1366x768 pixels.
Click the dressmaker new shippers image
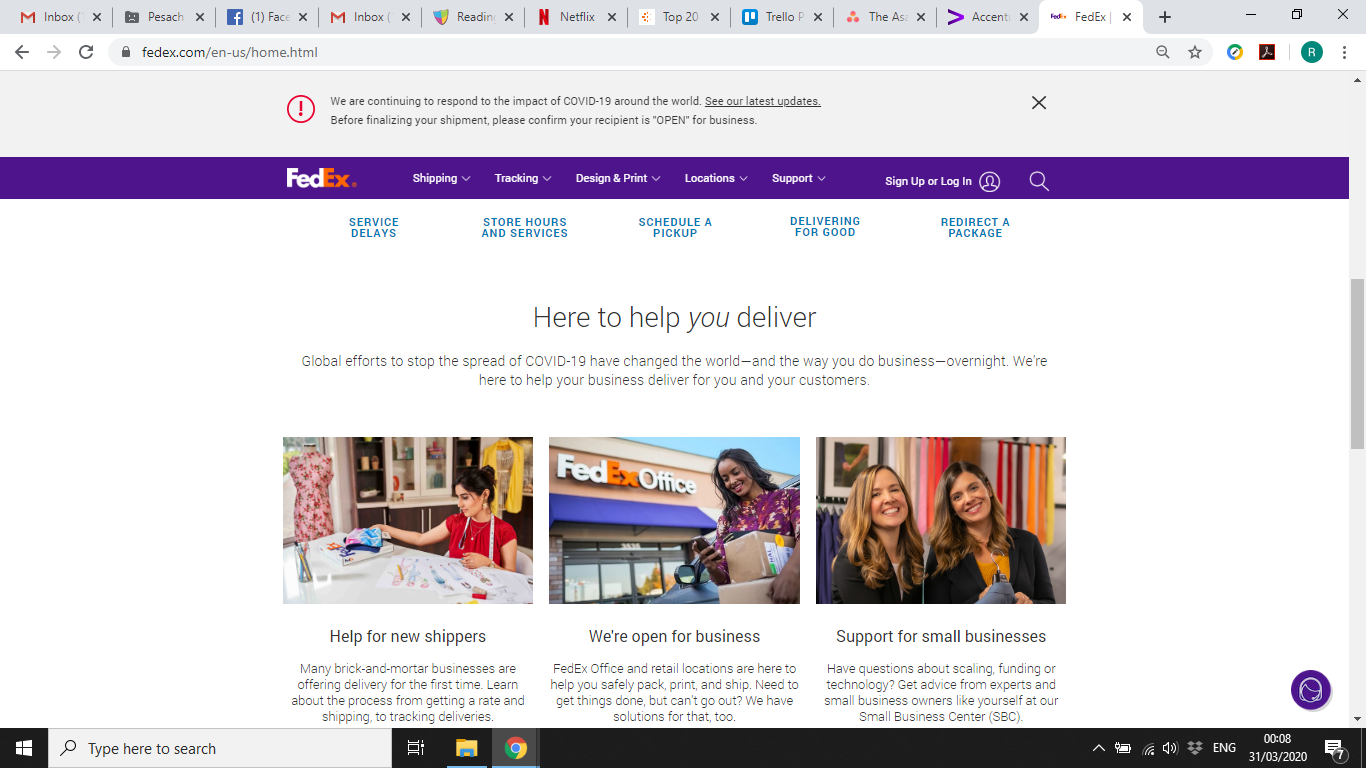[x=408, y=520]
